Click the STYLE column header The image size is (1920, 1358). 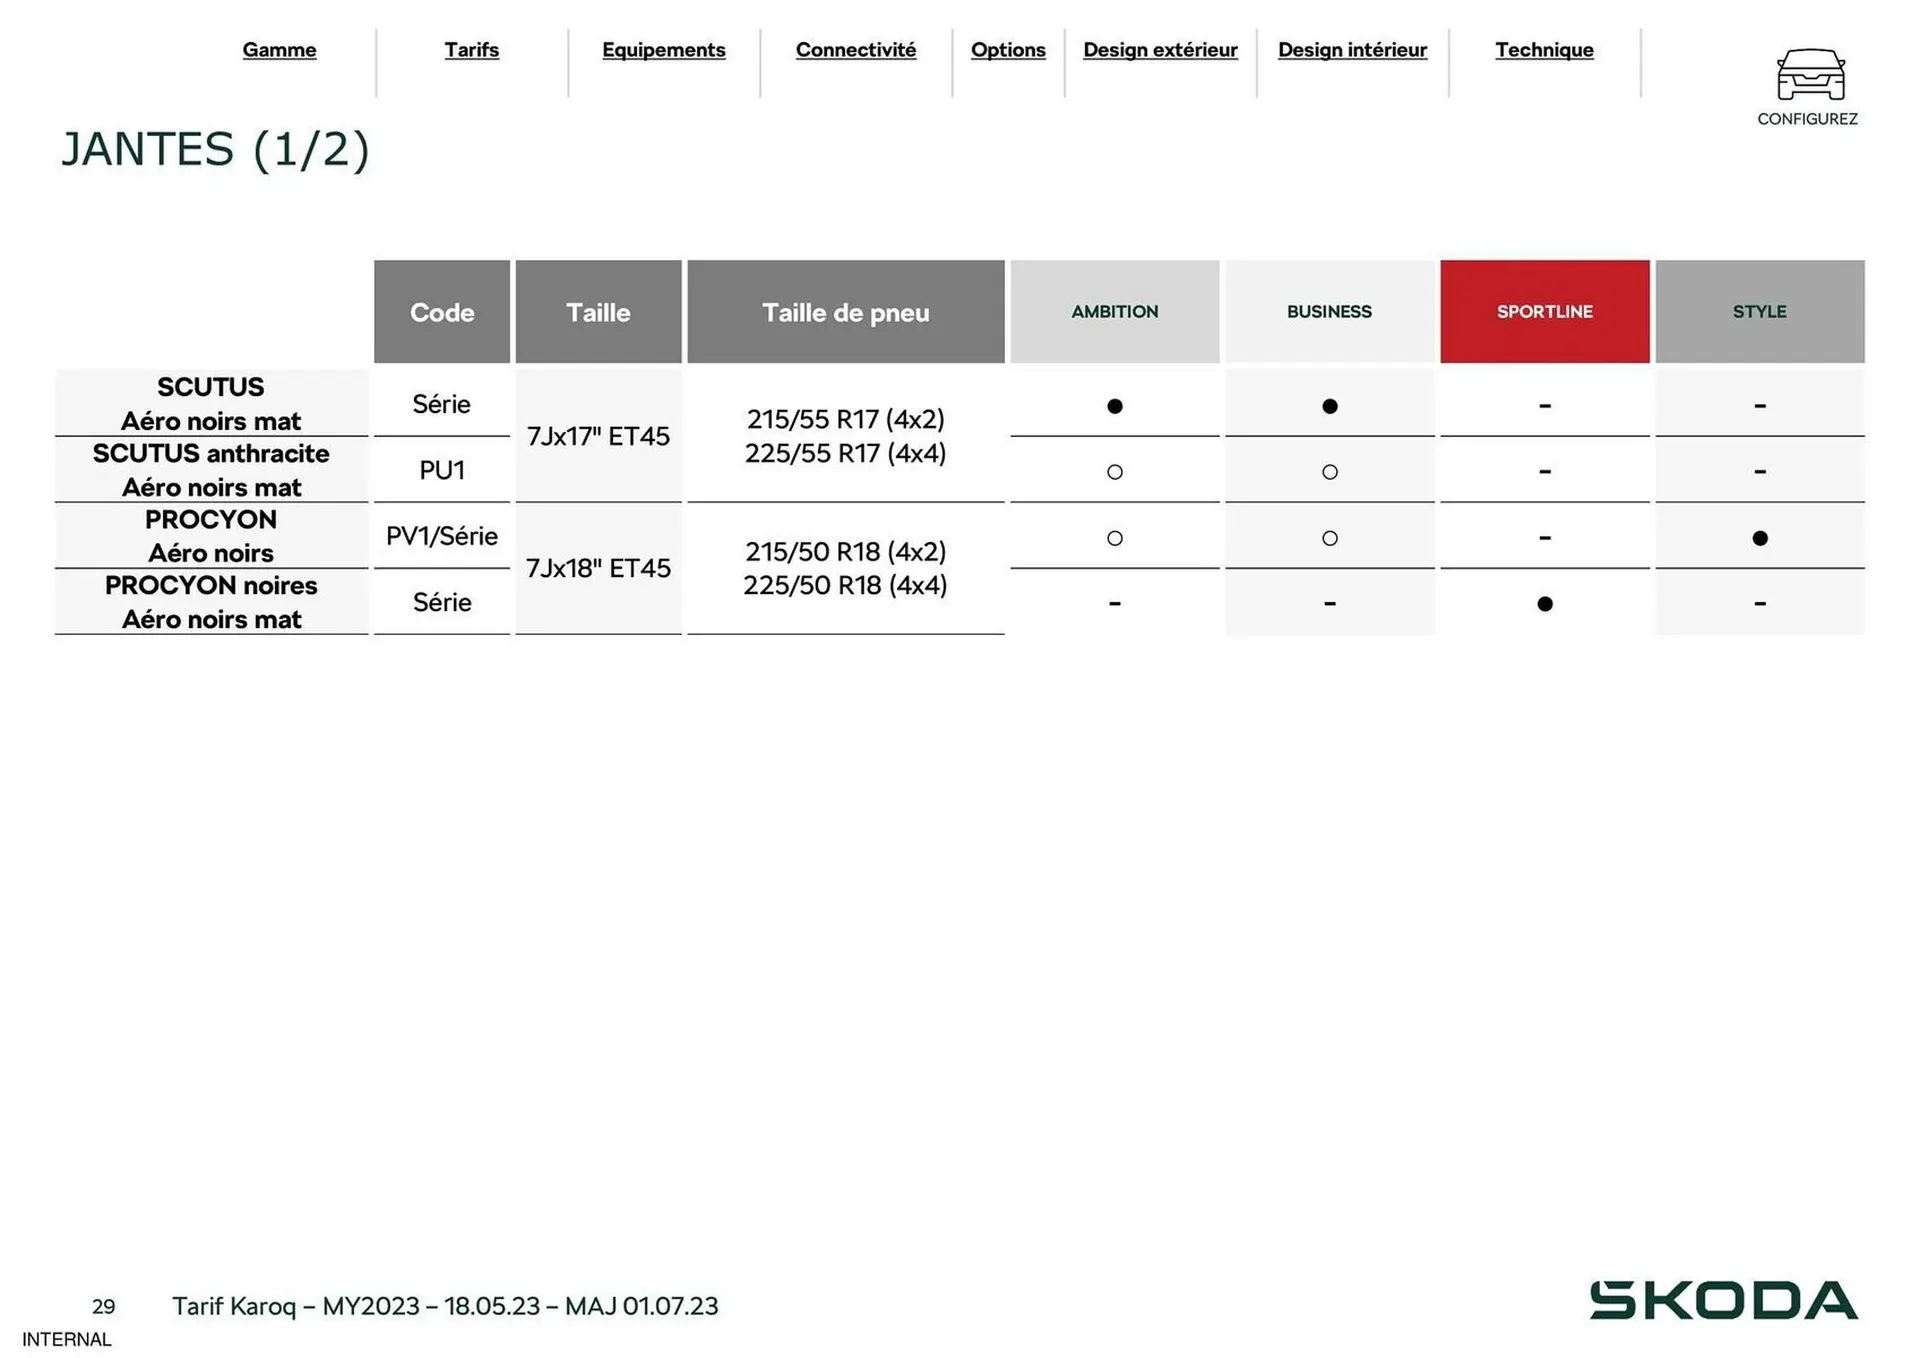[1759, 311]
